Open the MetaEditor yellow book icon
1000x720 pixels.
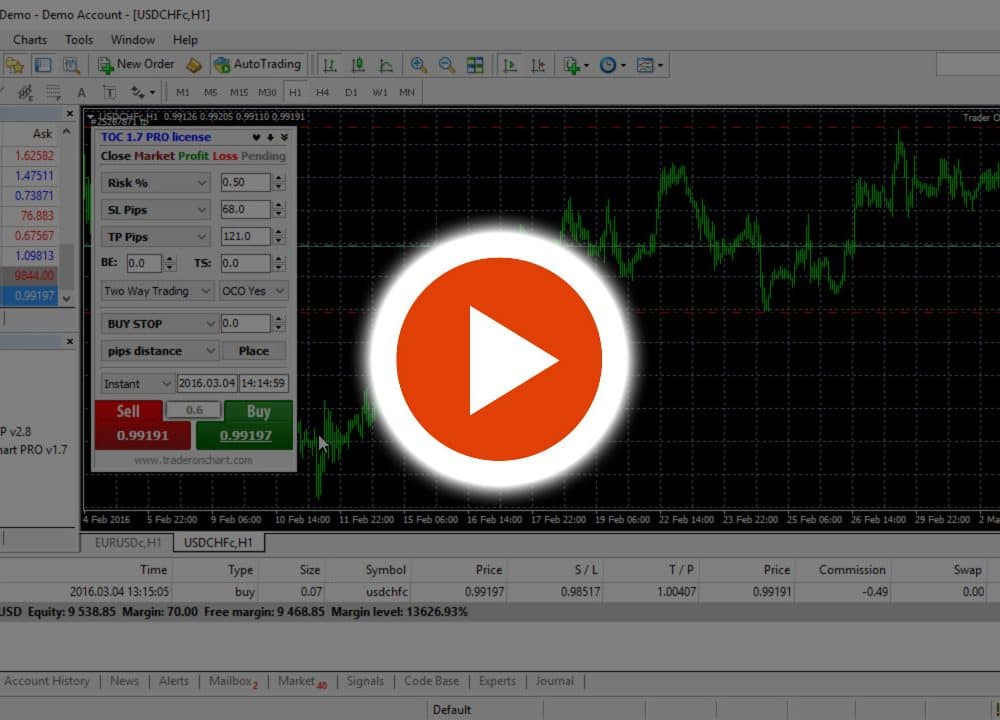click(194, 65)
